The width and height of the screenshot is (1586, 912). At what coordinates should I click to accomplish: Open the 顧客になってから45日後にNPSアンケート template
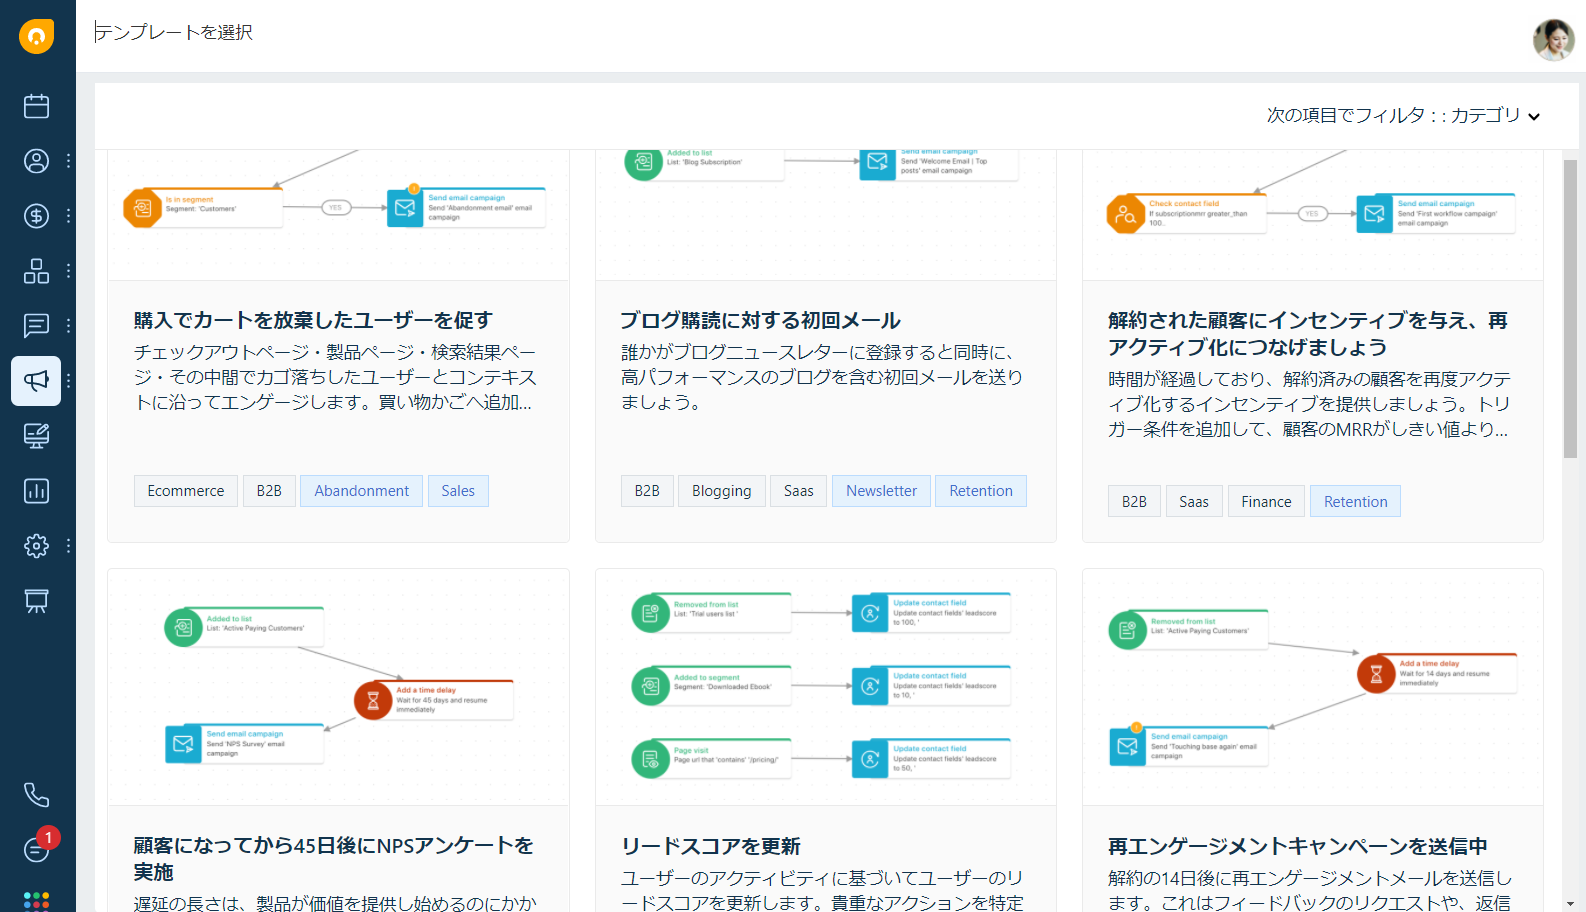pyautogui.click(x=334, y=858)
